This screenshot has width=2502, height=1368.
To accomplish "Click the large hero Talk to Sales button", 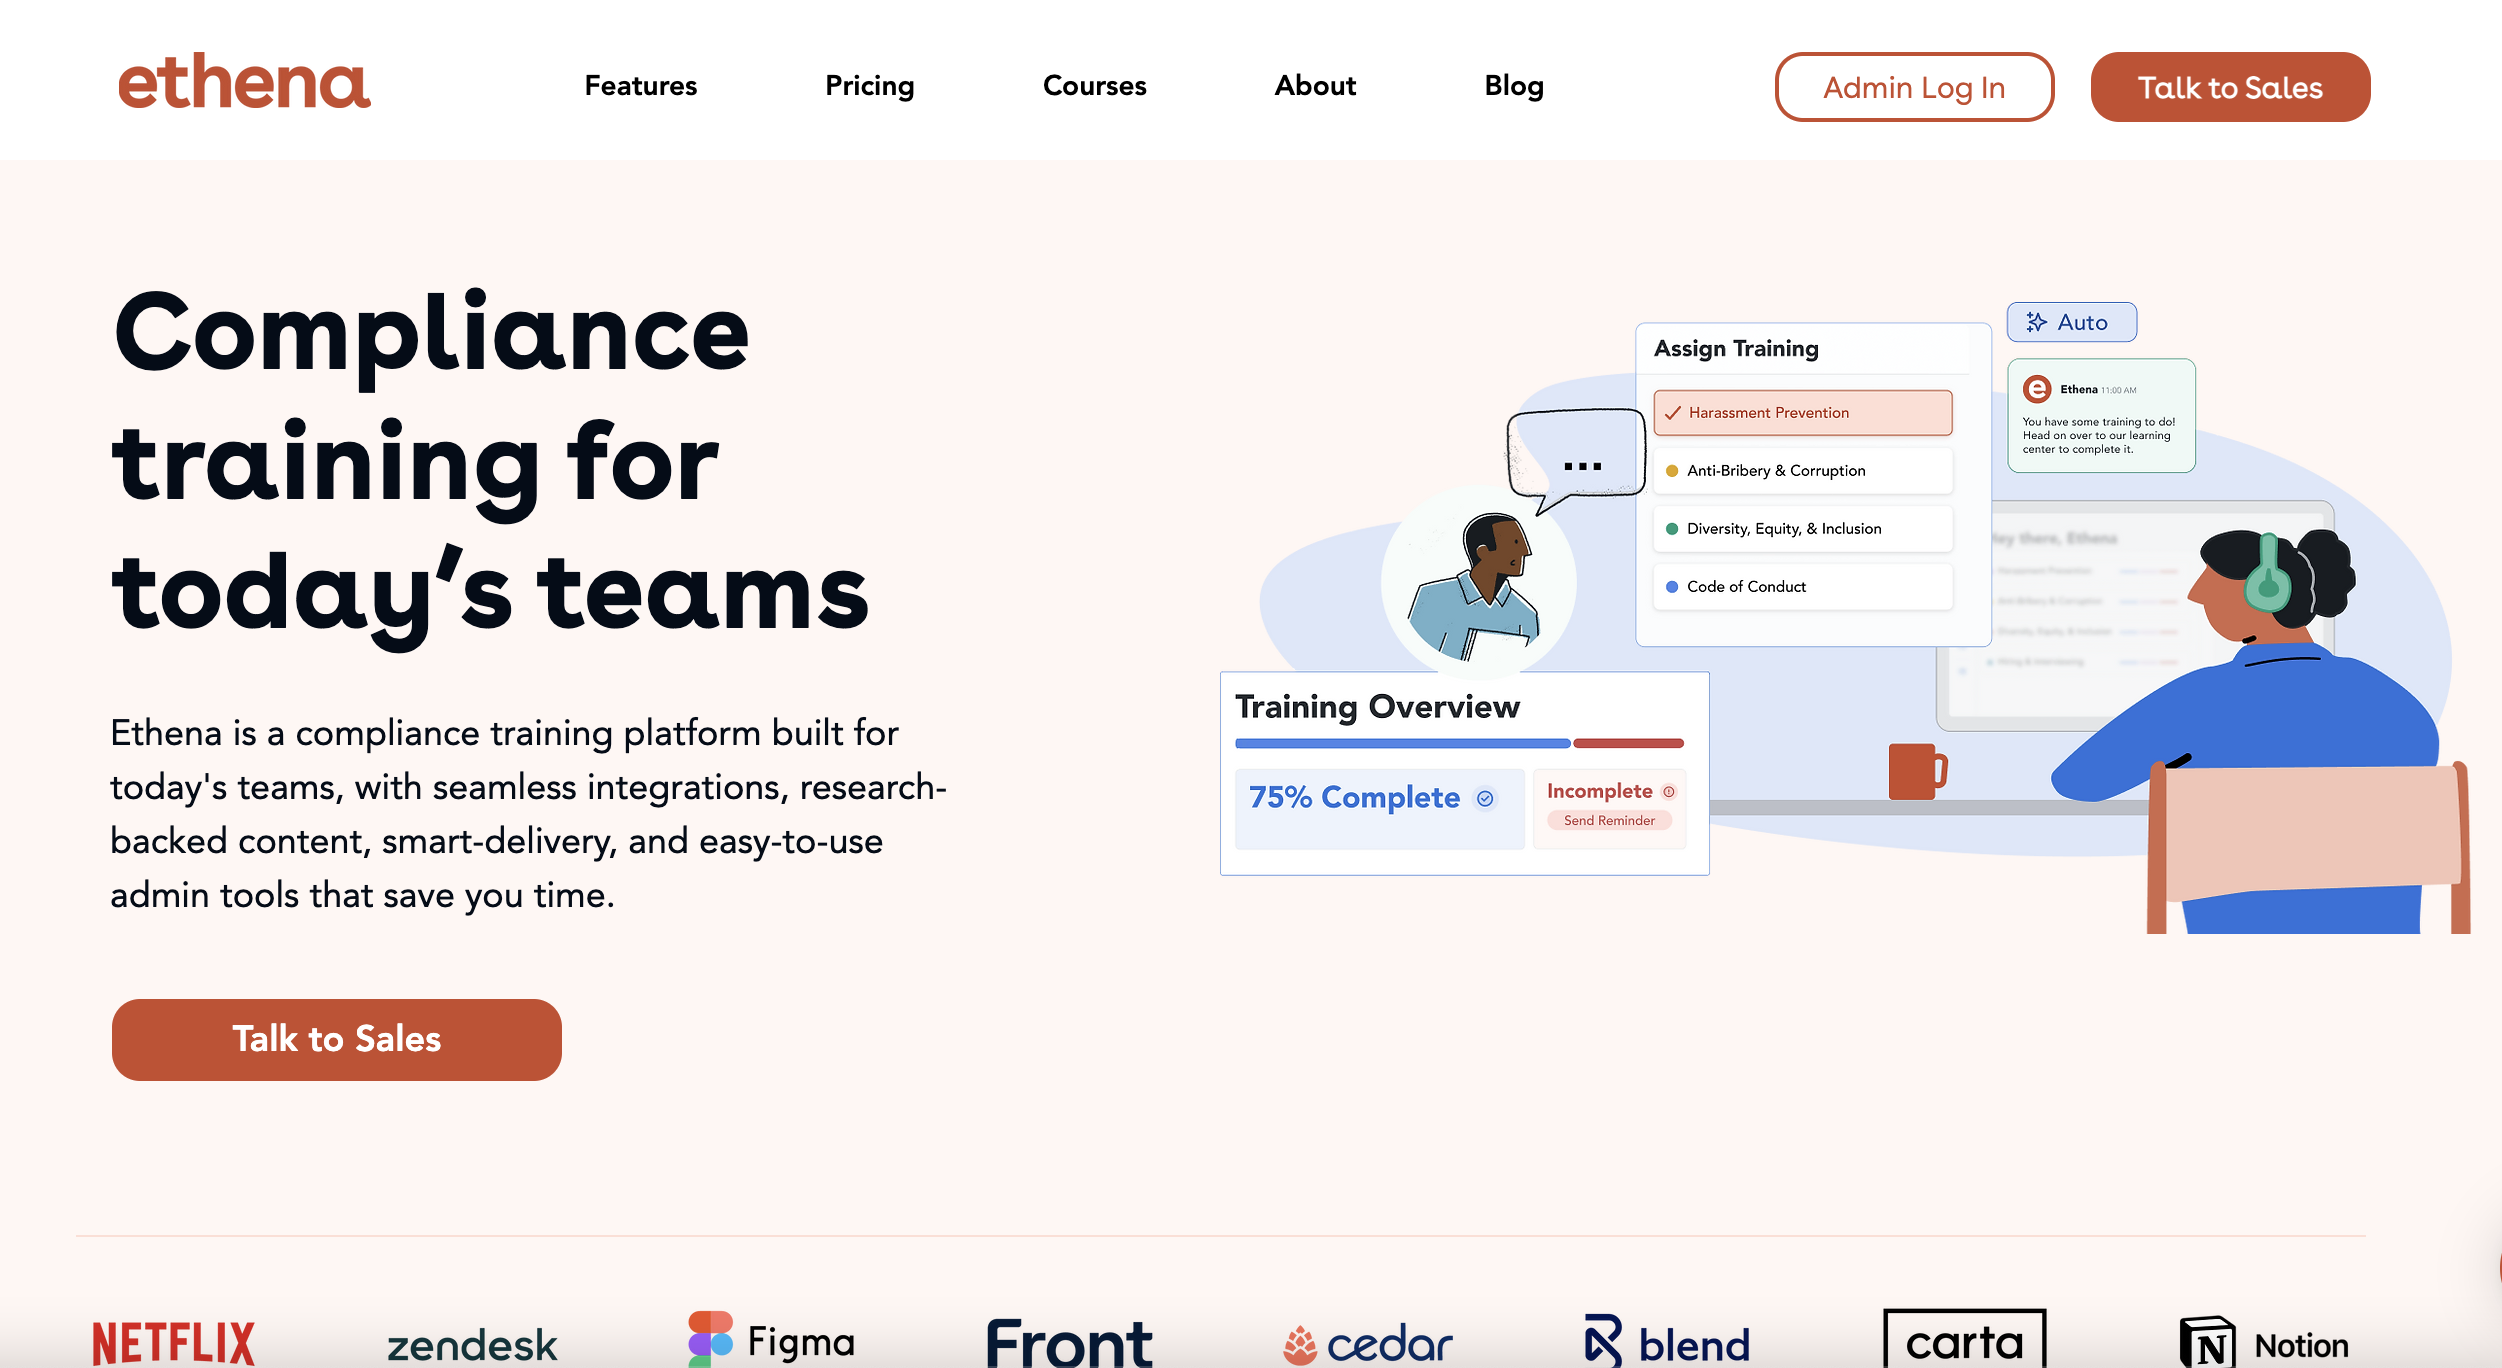I will [x=337, y=1039].
